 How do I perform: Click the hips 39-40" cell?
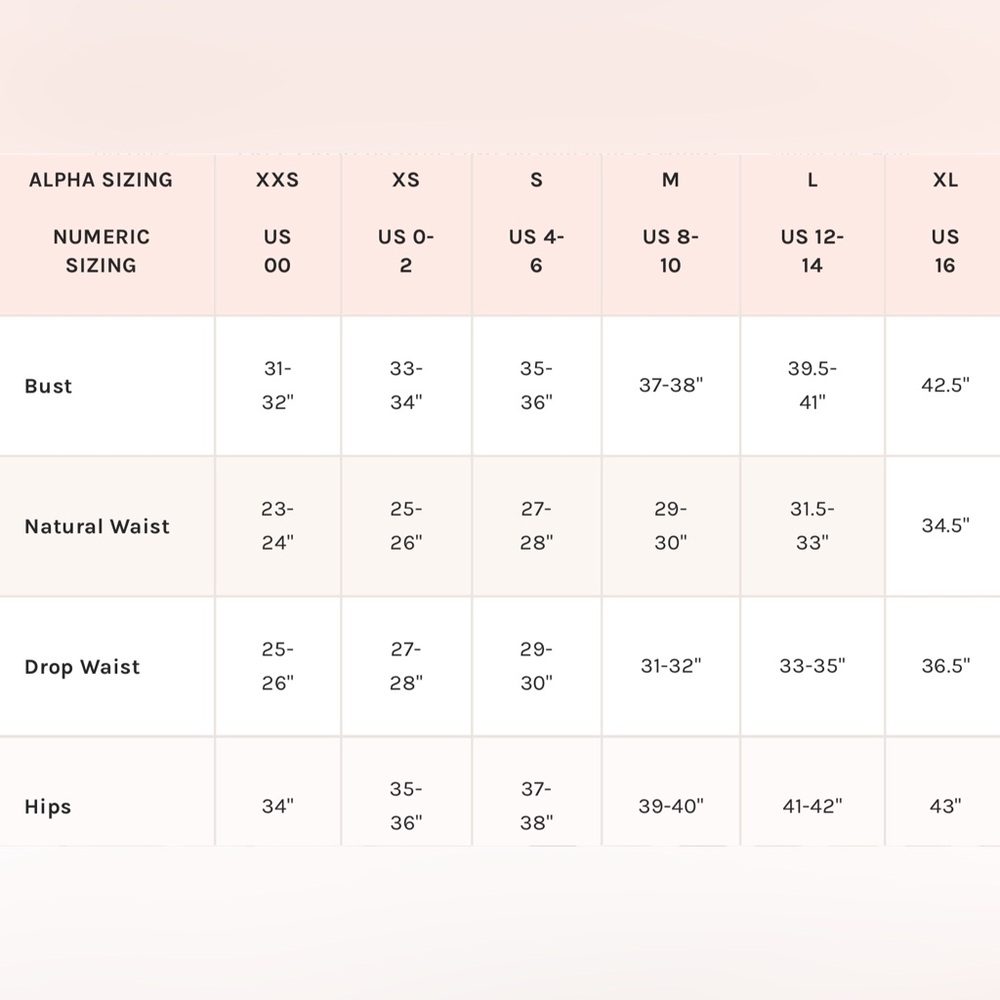tap(670, 792)
